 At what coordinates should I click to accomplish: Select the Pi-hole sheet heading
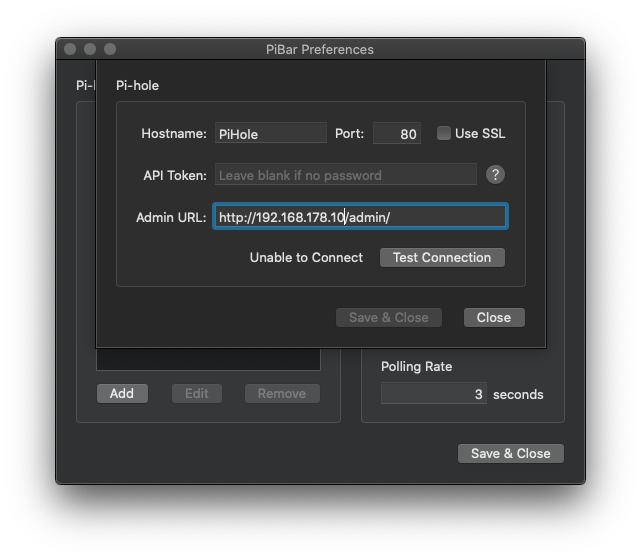(x=137, y=85)
